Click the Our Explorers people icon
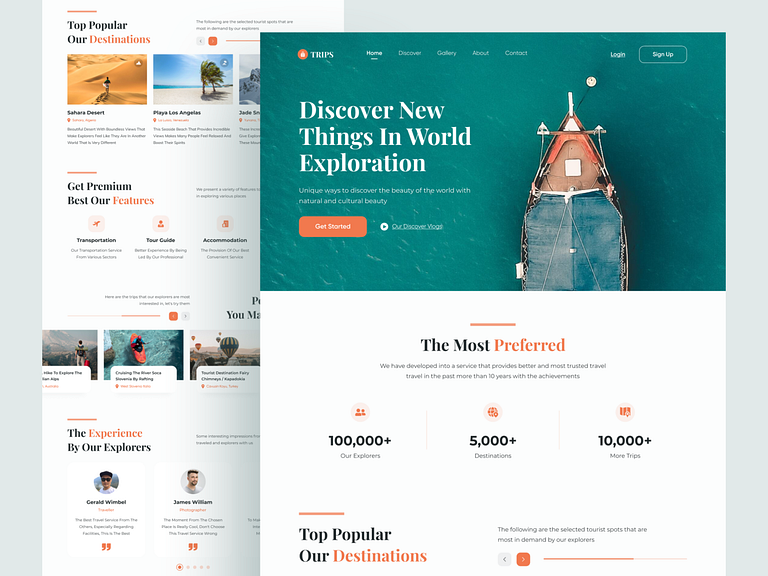The width and height of the screenshot is (768, 576). [360, 412]
